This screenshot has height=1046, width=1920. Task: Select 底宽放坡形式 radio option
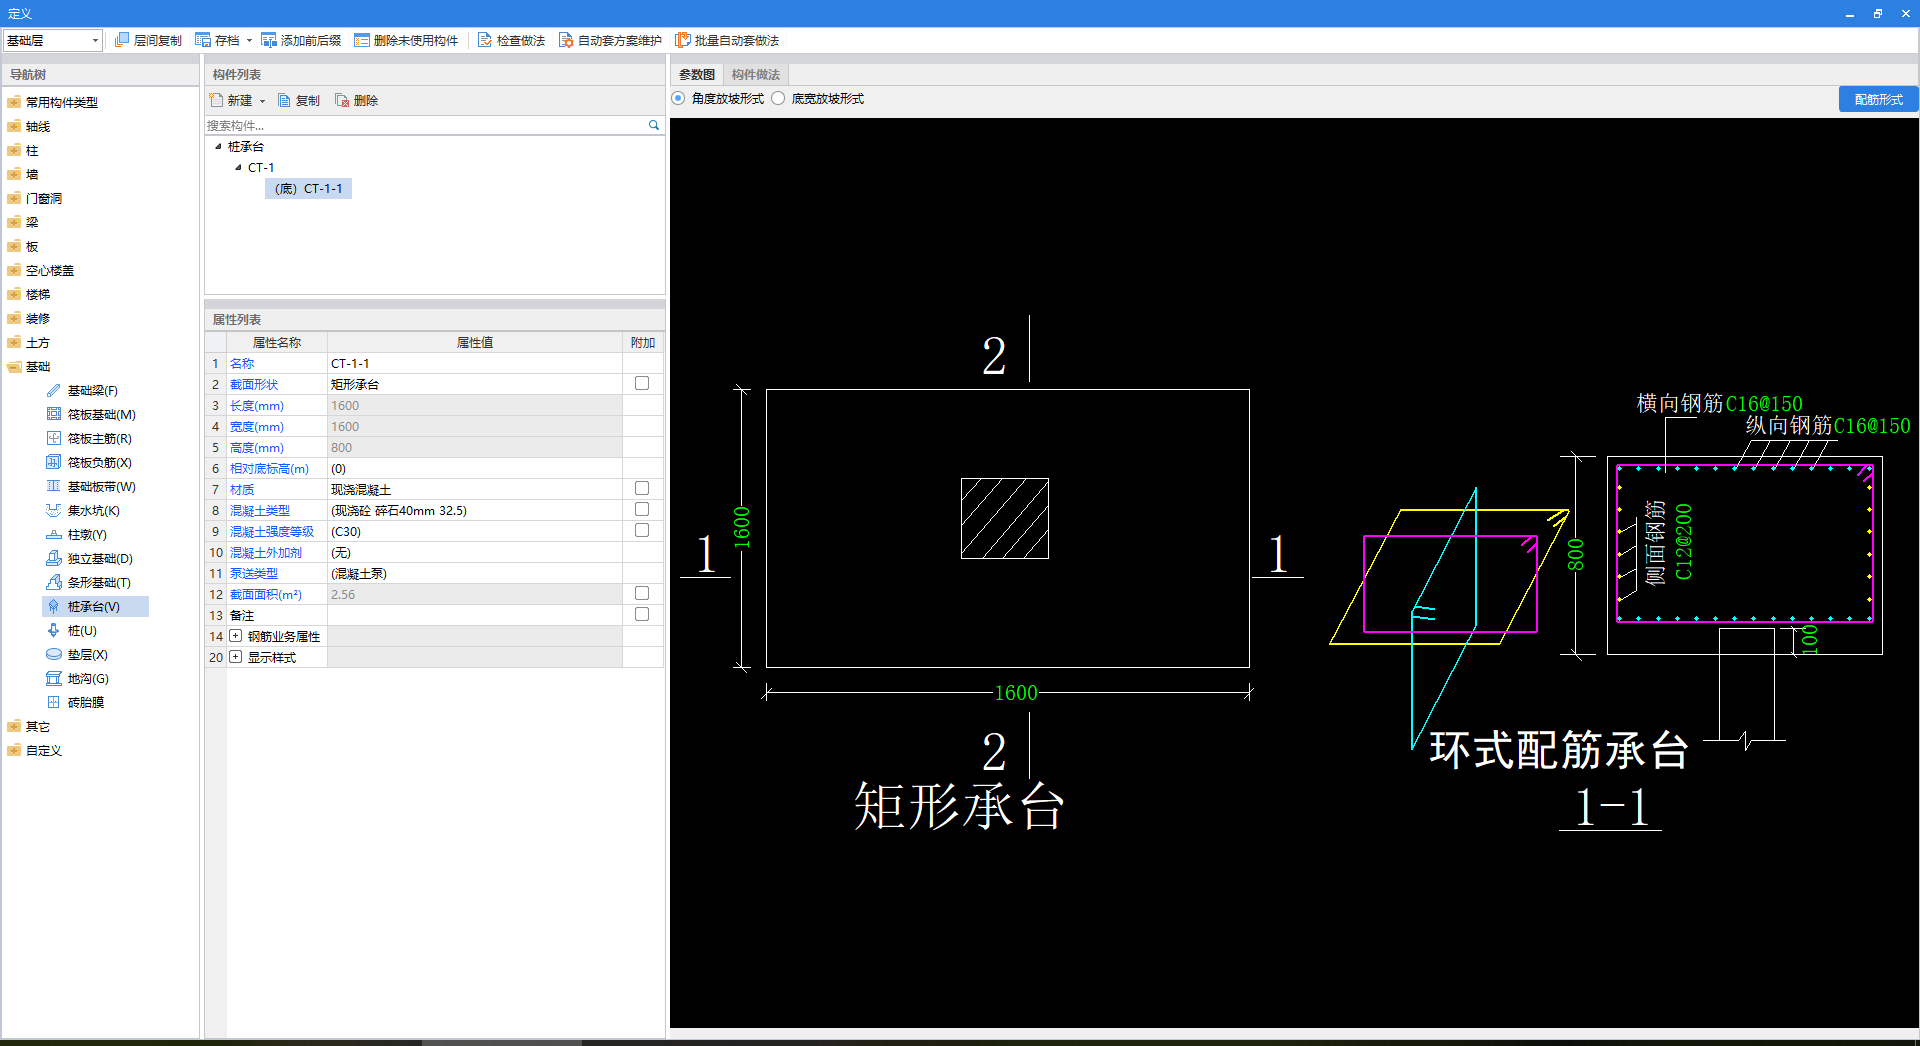point(778,99)
